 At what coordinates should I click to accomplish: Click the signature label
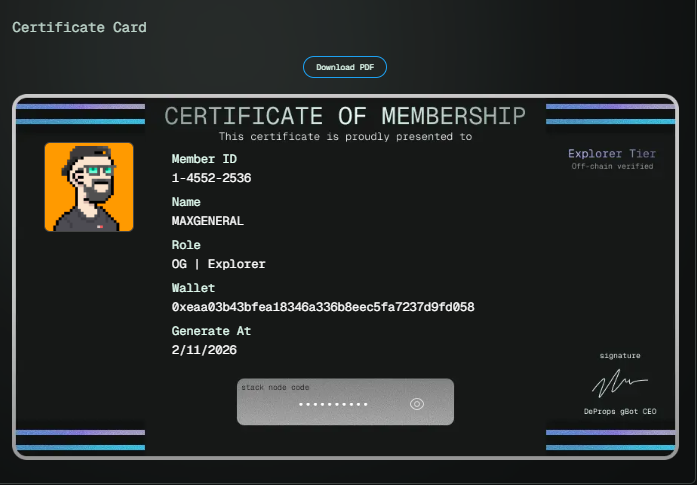coord(620,356)
